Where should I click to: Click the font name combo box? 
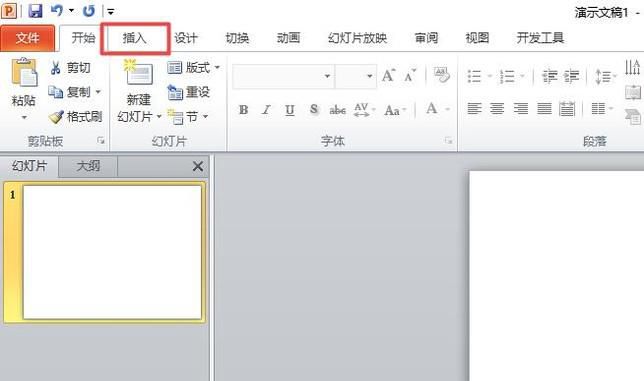[283, 76]
